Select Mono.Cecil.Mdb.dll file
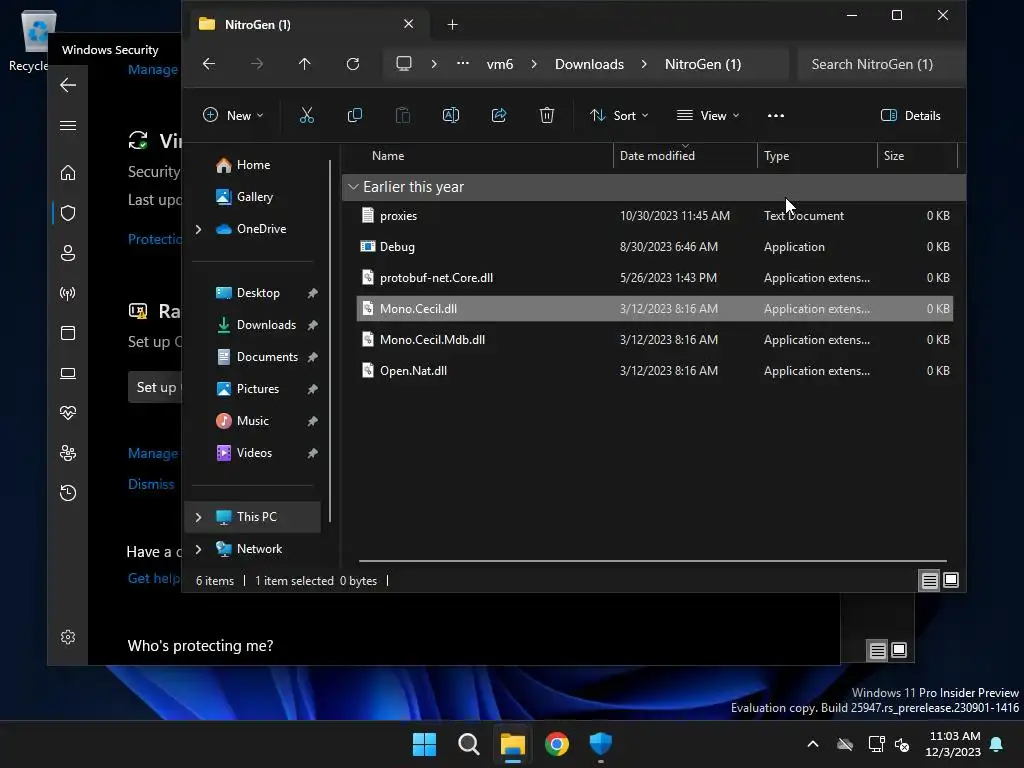 (x=654, y=340)
